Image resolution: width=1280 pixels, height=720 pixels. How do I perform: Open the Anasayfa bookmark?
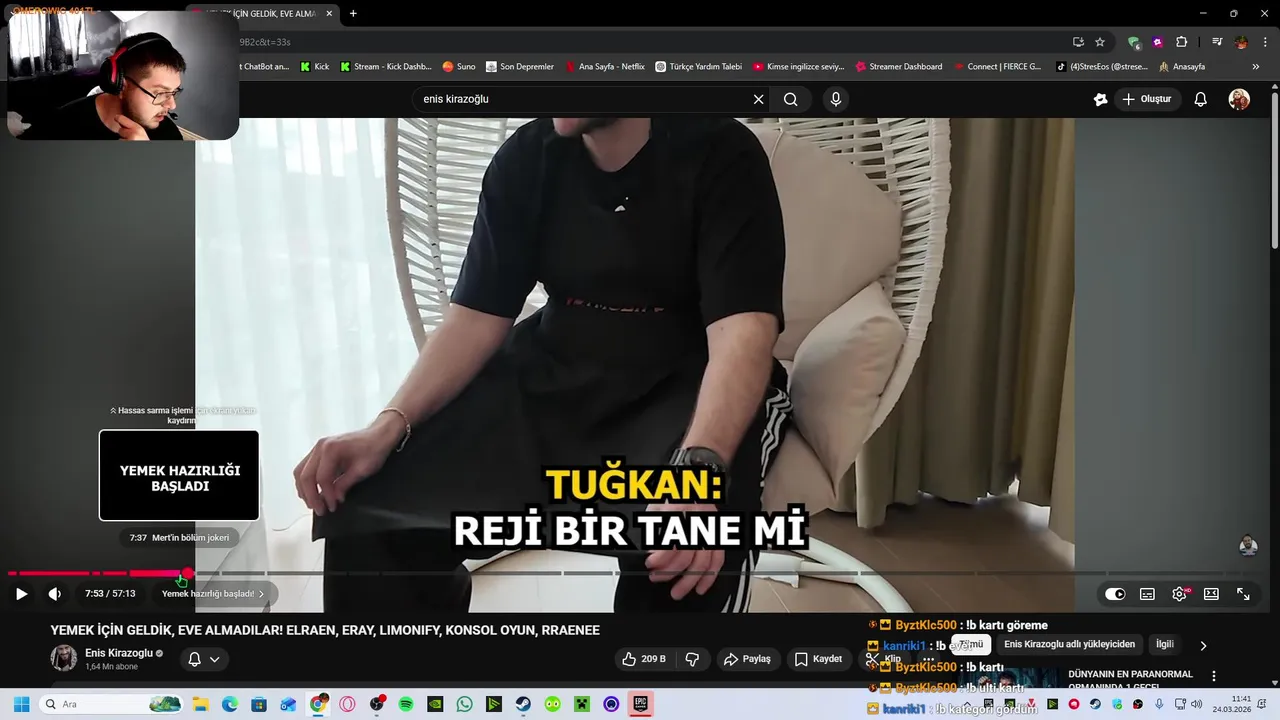[1182, 67]
